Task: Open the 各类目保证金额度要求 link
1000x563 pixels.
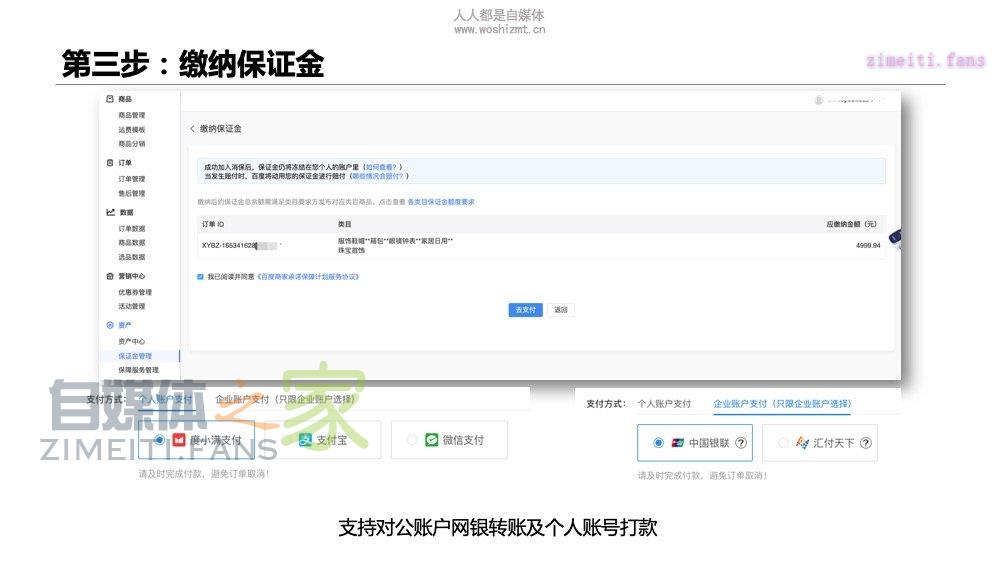Action: 441,202
